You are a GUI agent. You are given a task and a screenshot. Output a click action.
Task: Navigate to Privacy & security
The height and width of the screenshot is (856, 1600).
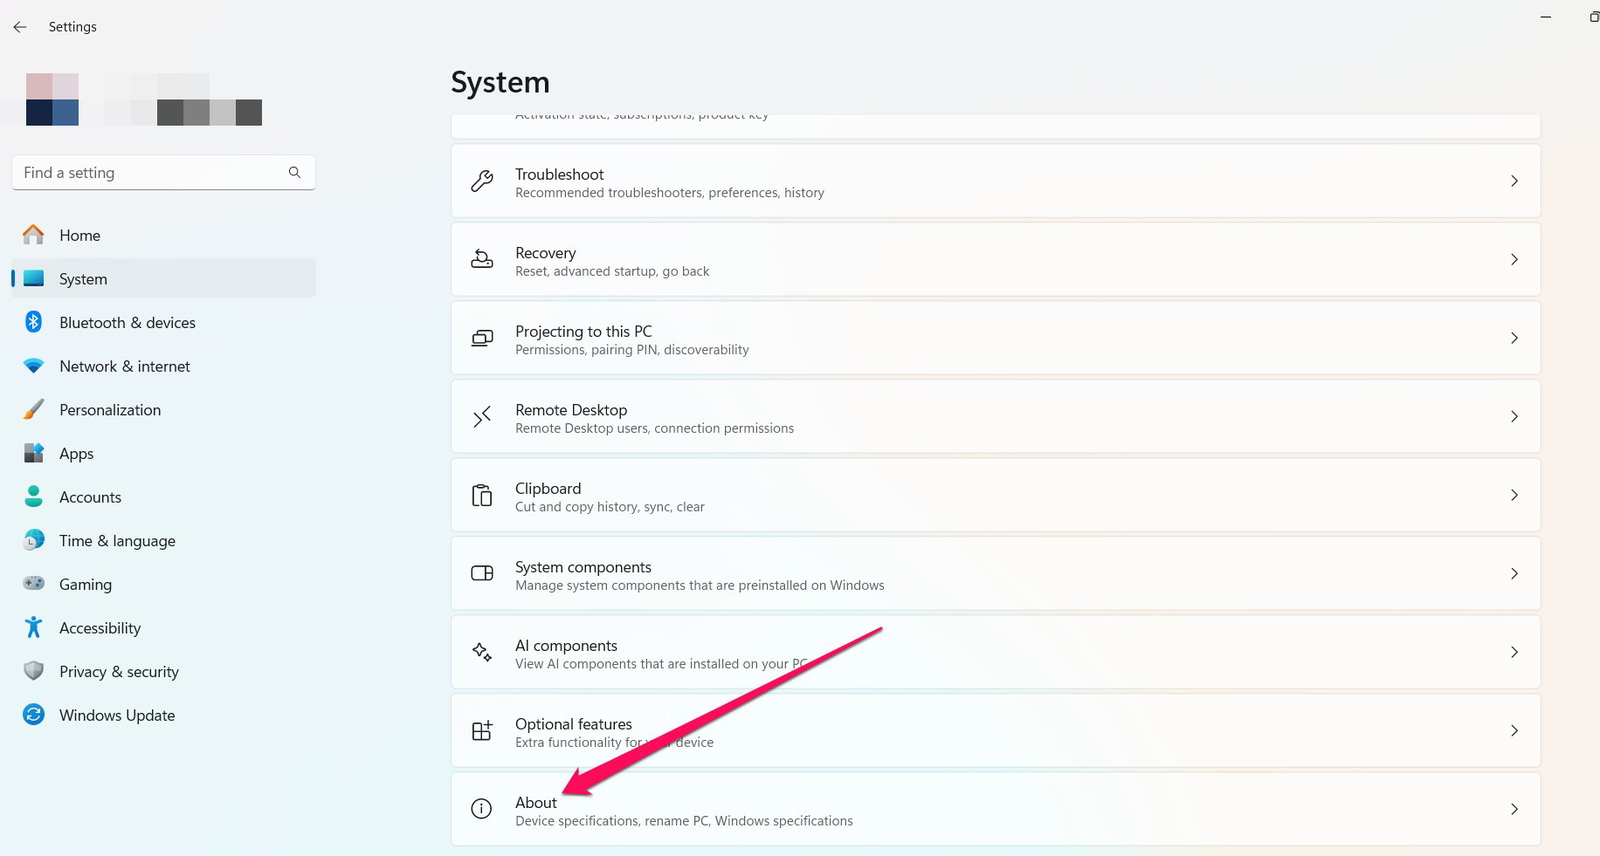[x=119, y=672]
